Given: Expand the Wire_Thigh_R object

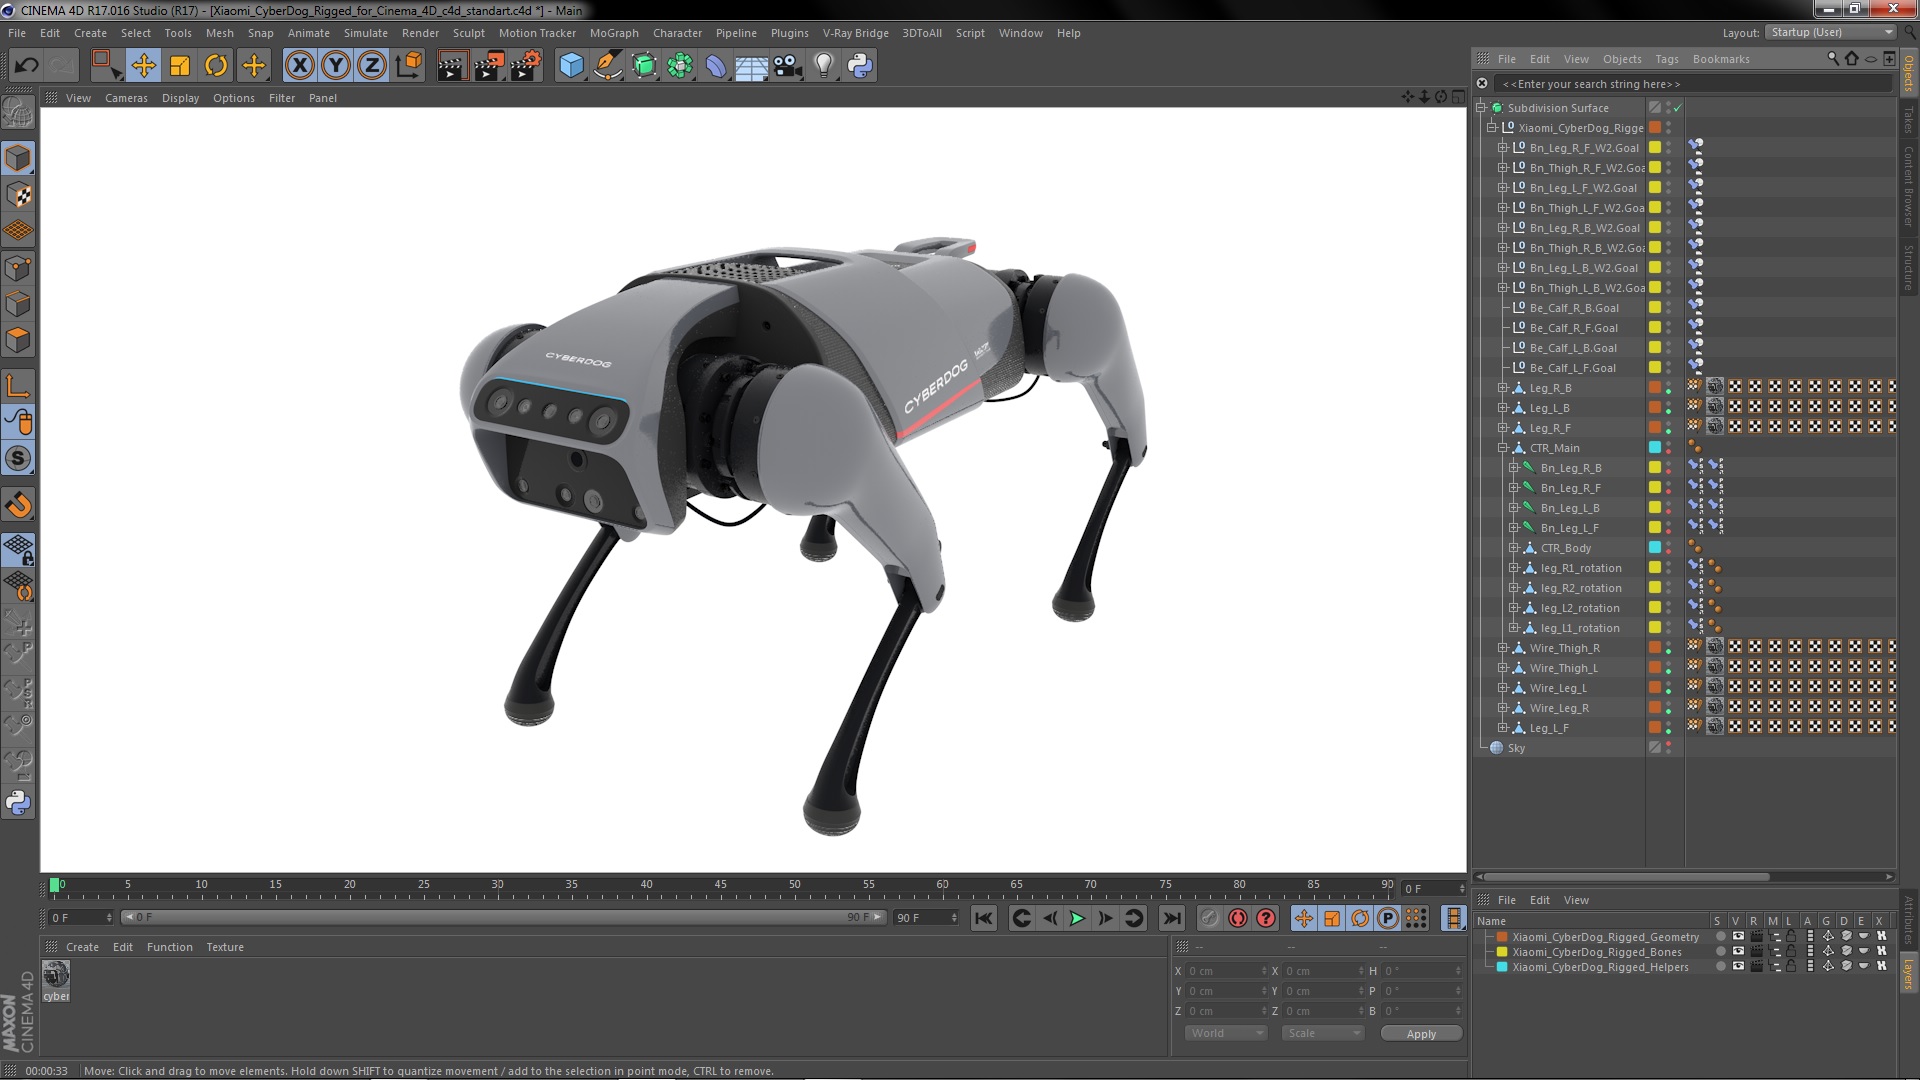Looking at the screenshot, I should tap(1502, 648).
